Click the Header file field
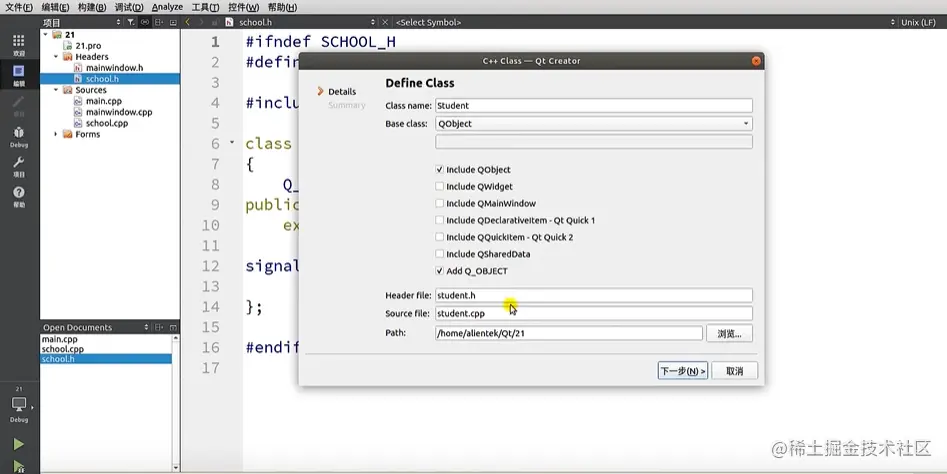 coord(594,295)
